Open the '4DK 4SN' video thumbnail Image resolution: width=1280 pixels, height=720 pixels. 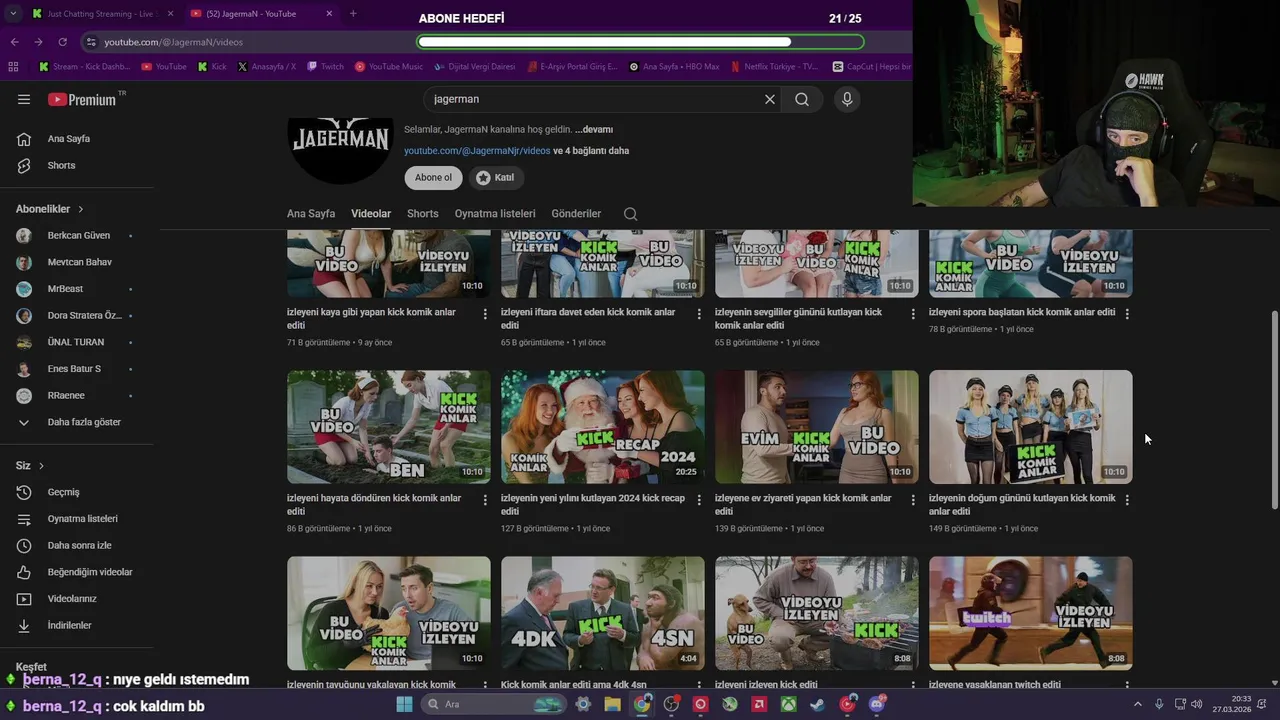[x=603, y=613]
